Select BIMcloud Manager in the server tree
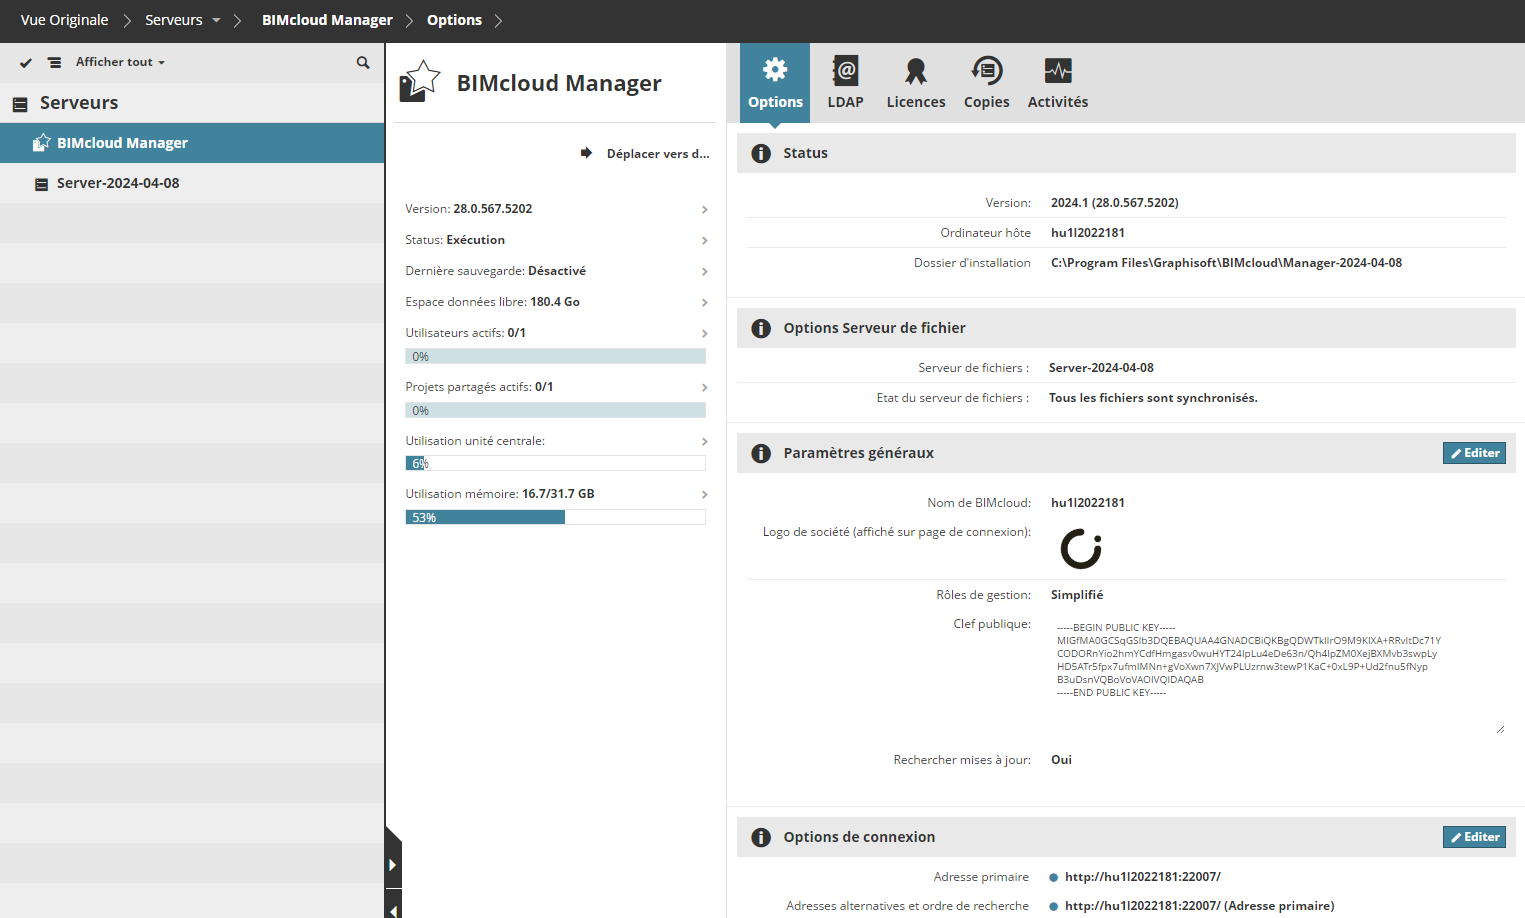This screenshot has width=1525, height=918. point(192,143)
